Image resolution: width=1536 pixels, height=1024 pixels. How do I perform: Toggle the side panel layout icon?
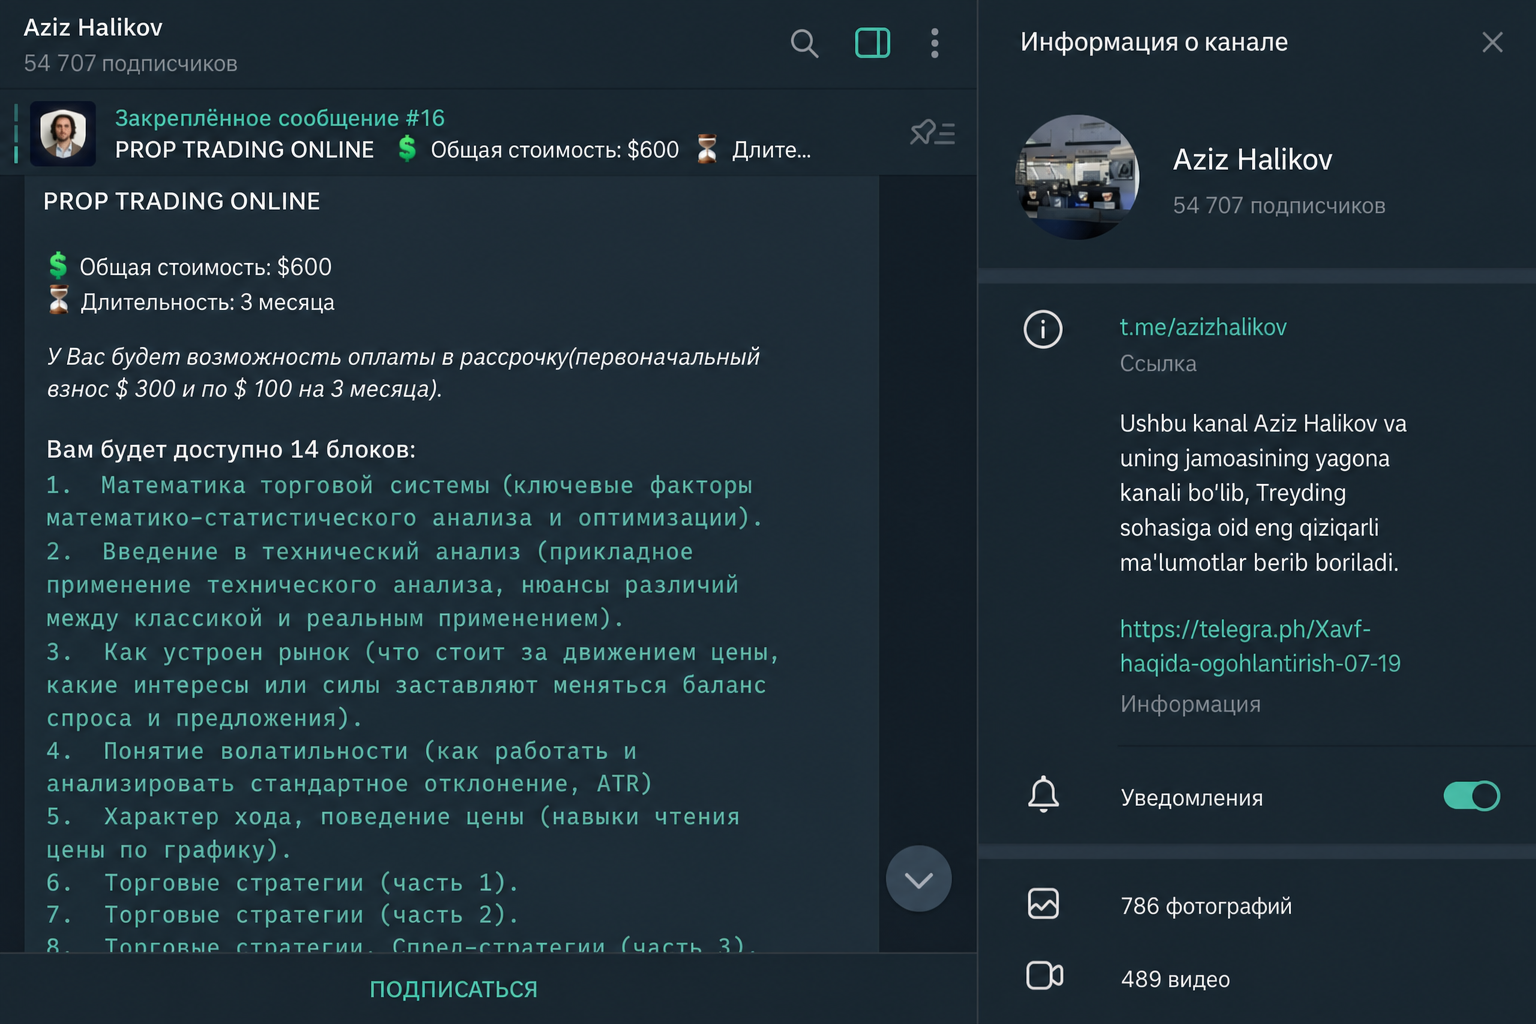pyautogui.click(x=872, y=43)
